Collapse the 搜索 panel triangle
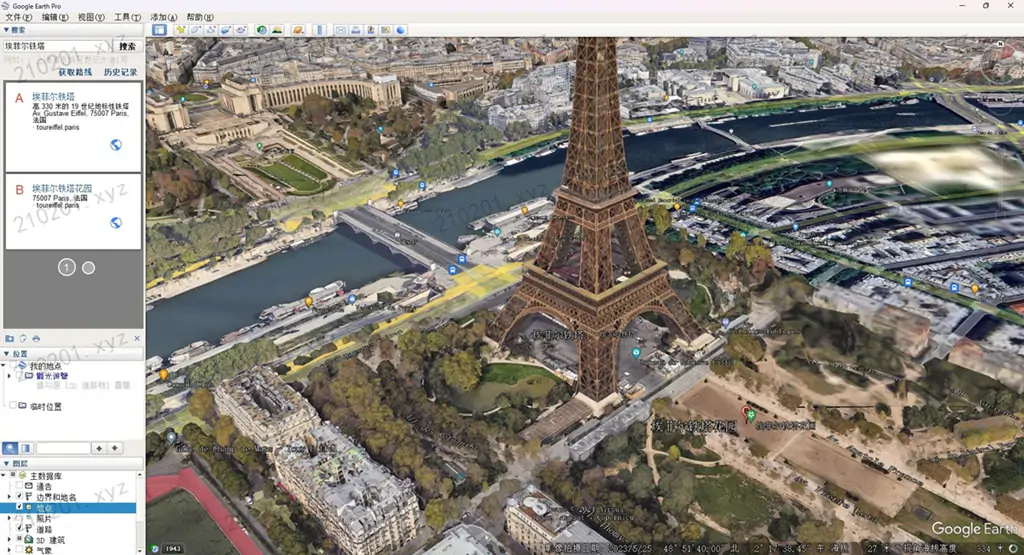Screen dimensions: 1024x555 pyautogui.click(x=7, y=30)
